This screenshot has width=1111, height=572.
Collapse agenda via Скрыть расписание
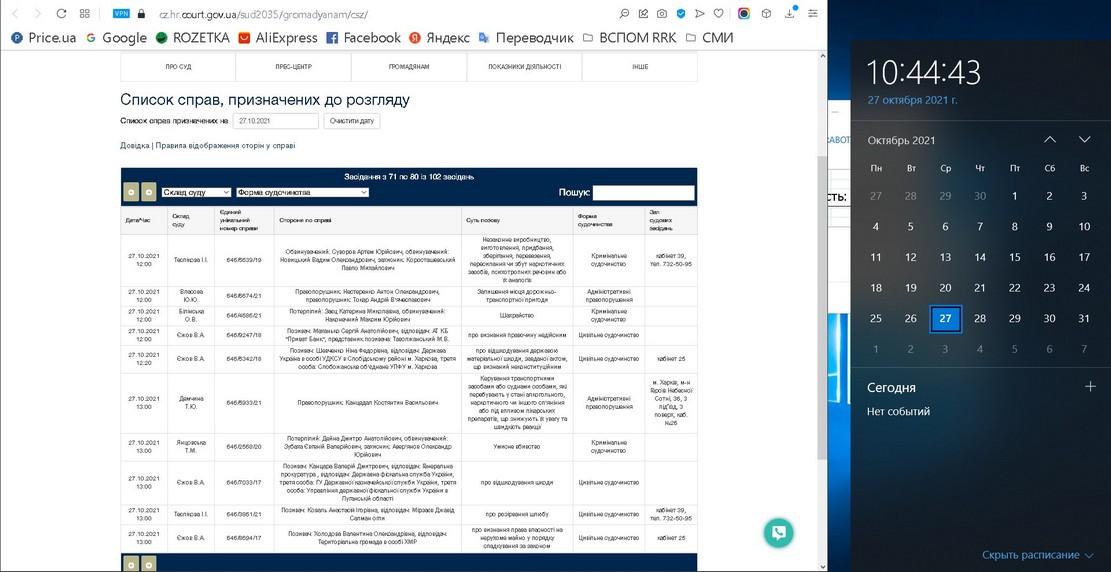(x=1038, y=555)
